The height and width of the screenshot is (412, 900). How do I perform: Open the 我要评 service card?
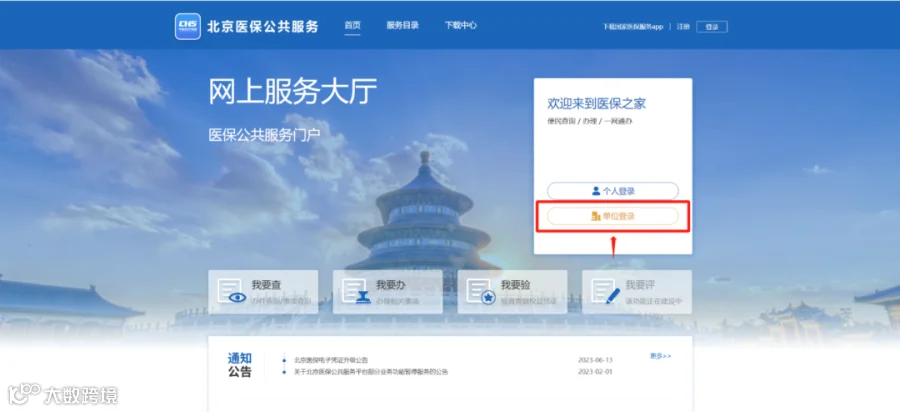(x=637, y=291)
